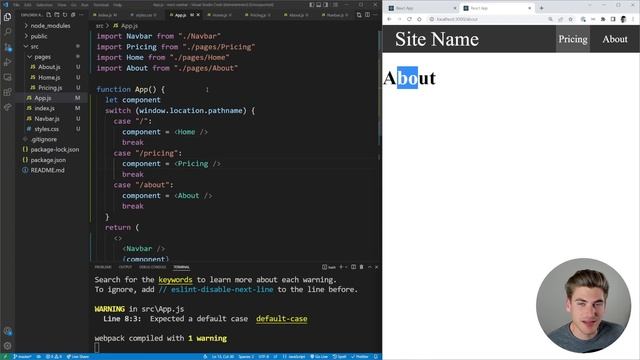Toggle secondary sidebar layout icon in title bar

tap(326, 5)
